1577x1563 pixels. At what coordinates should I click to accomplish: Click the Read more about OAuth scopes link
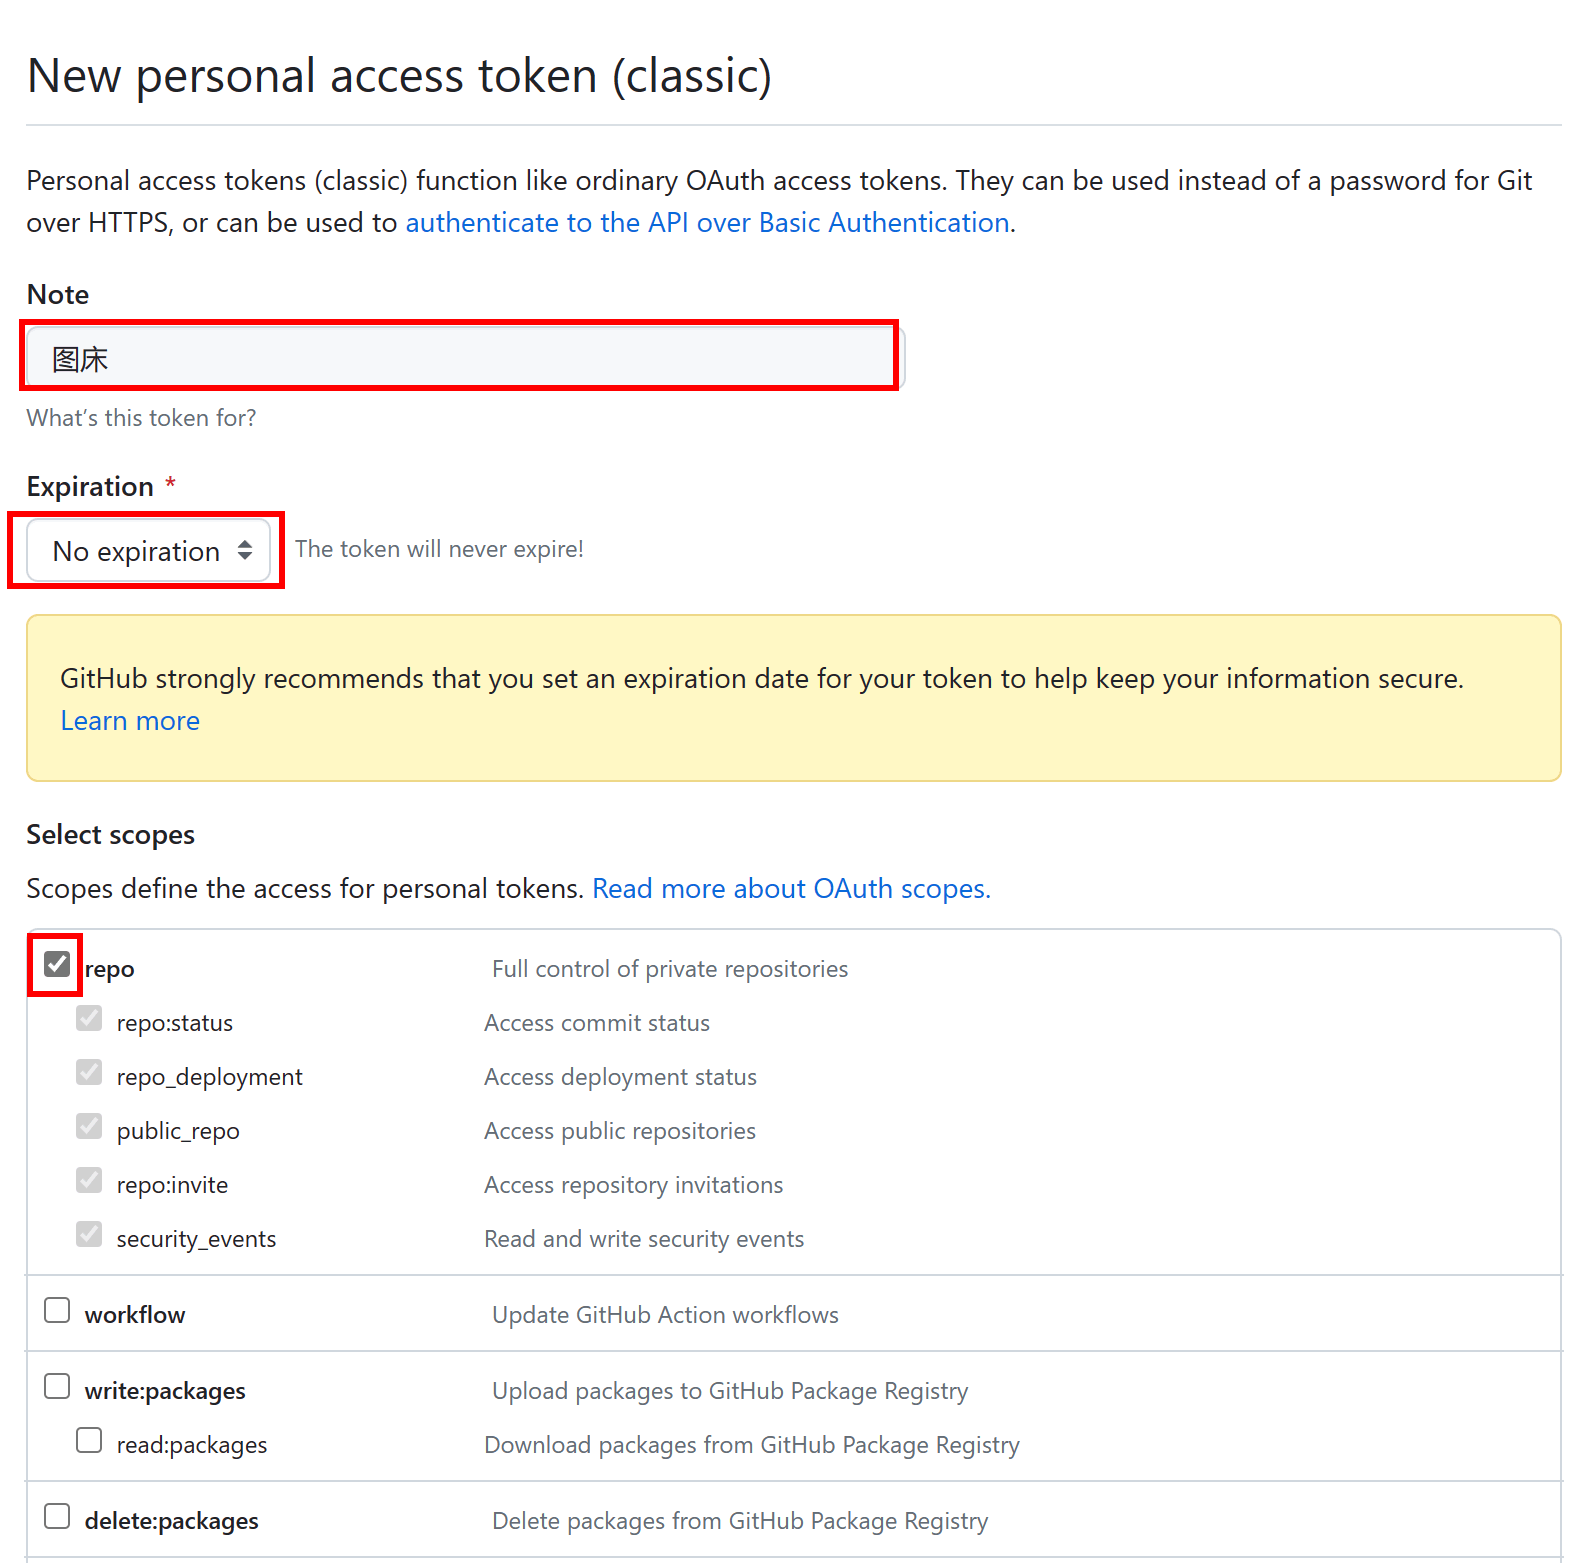point(791,888)
